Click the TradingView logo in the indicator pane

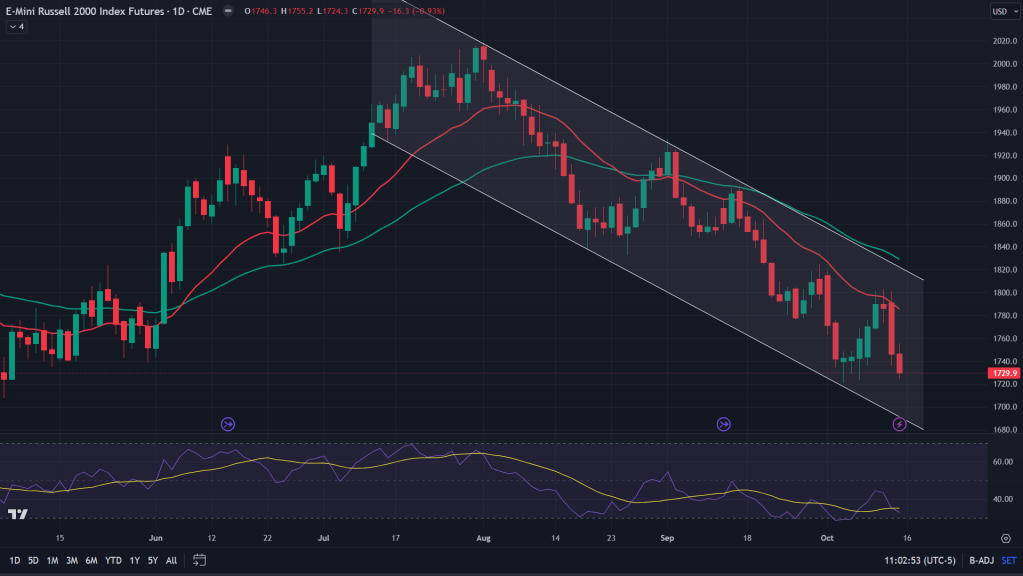pyautogui.click(x=17, y=514)
